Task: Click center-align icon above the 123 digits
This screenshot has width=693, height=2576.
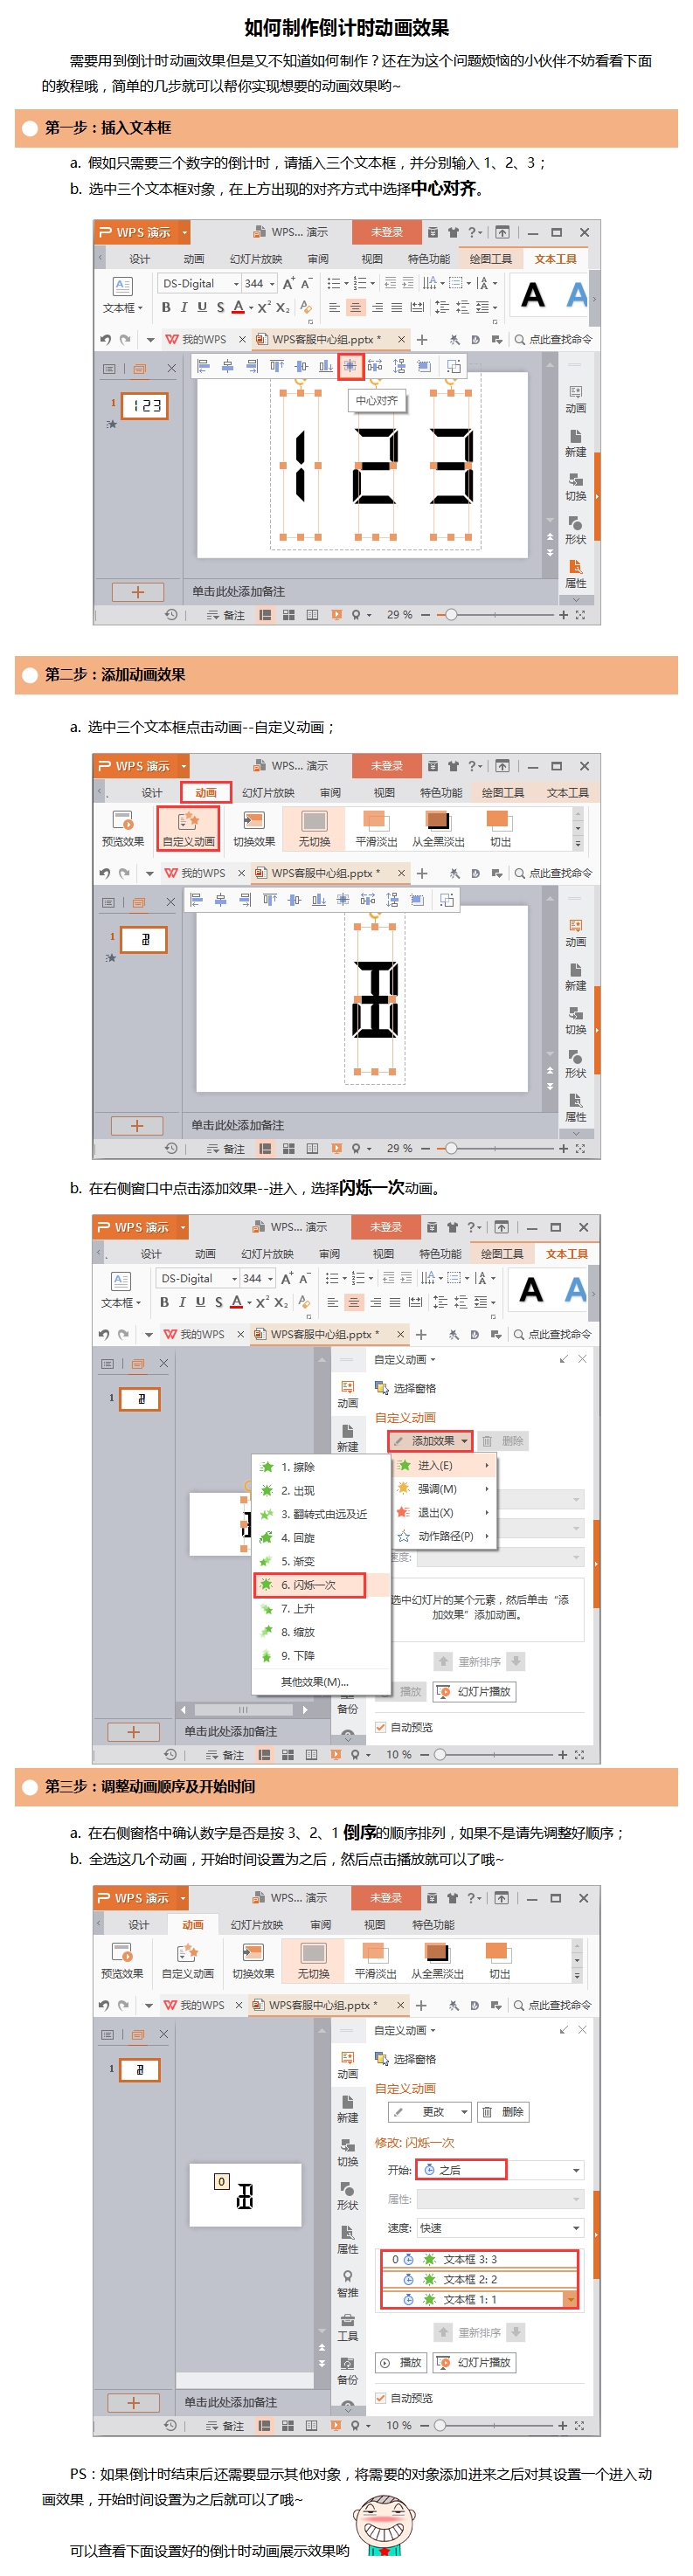Action: pos(350,366)
